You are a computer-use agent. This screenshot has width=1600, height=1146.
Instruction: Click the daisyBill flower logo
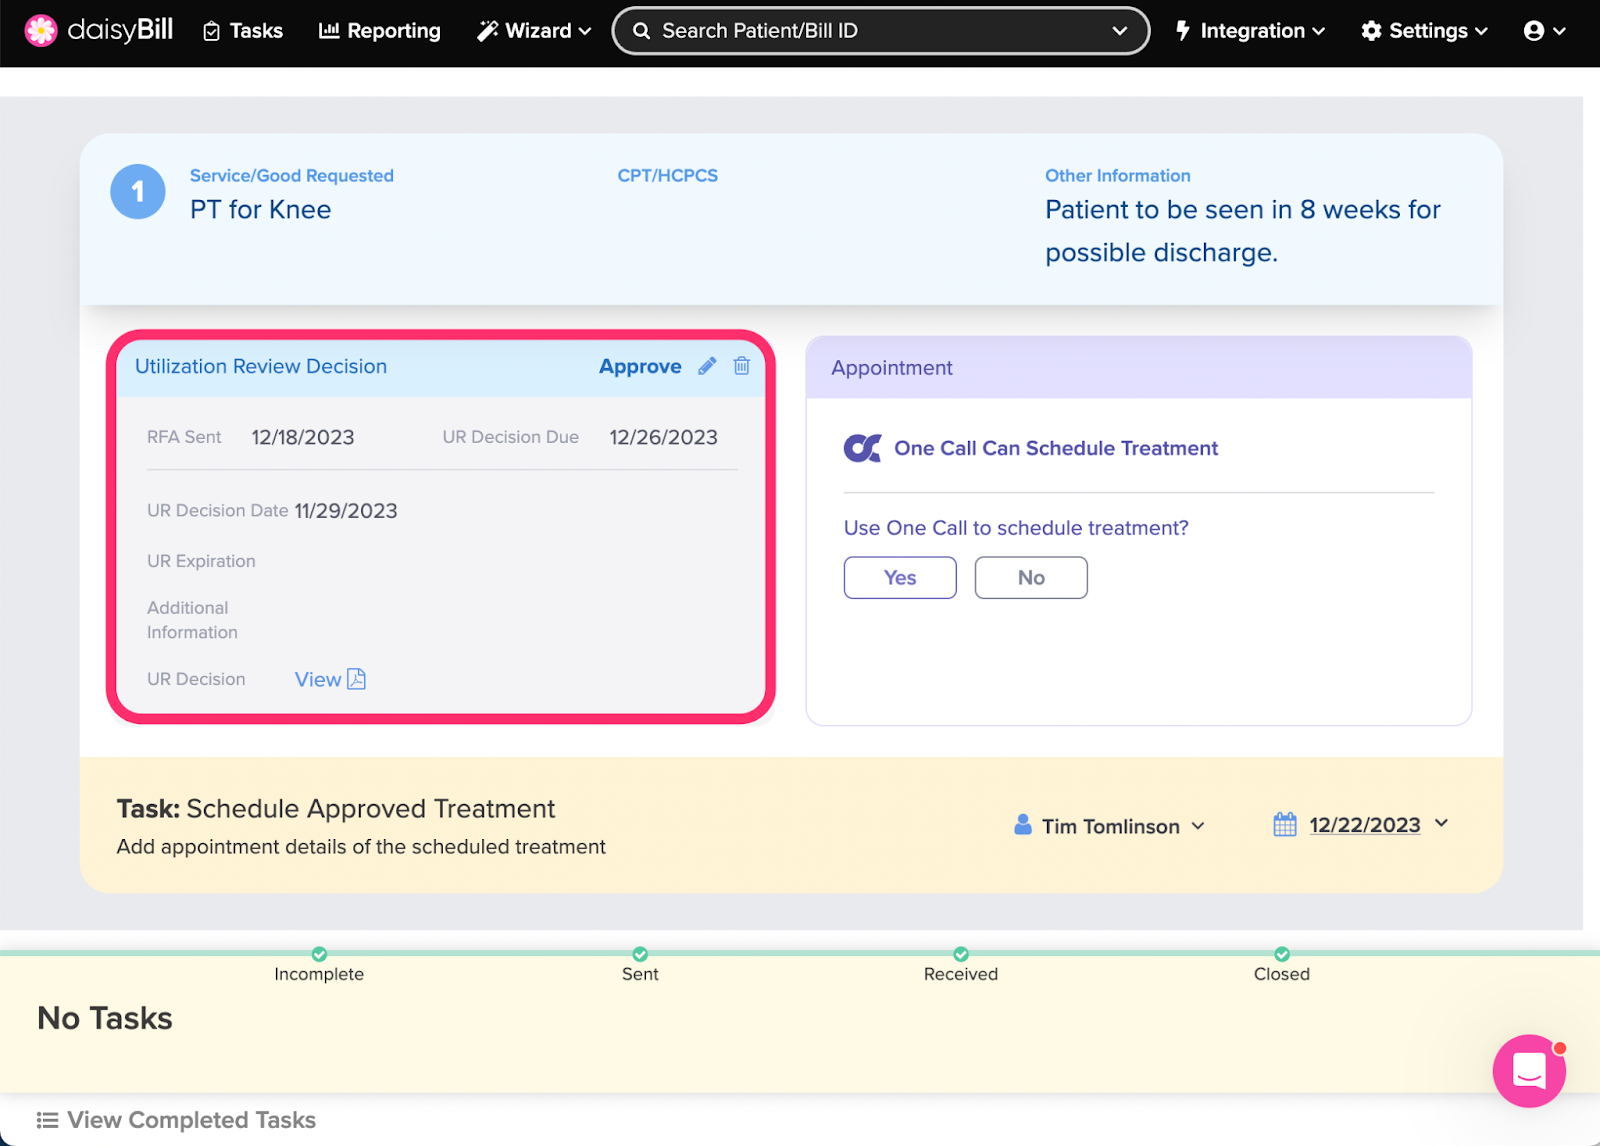41,31
